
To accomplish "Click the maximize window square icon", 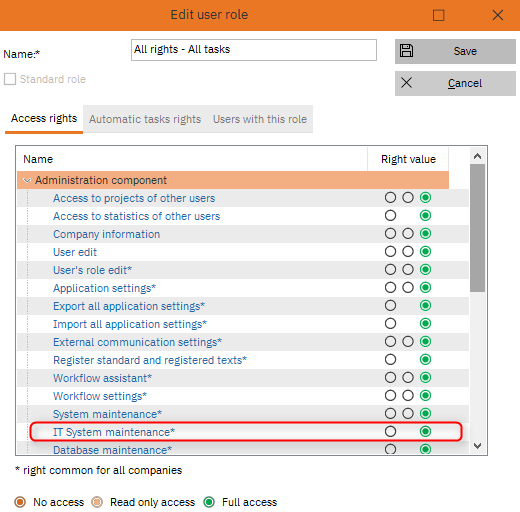I will 438,15.
